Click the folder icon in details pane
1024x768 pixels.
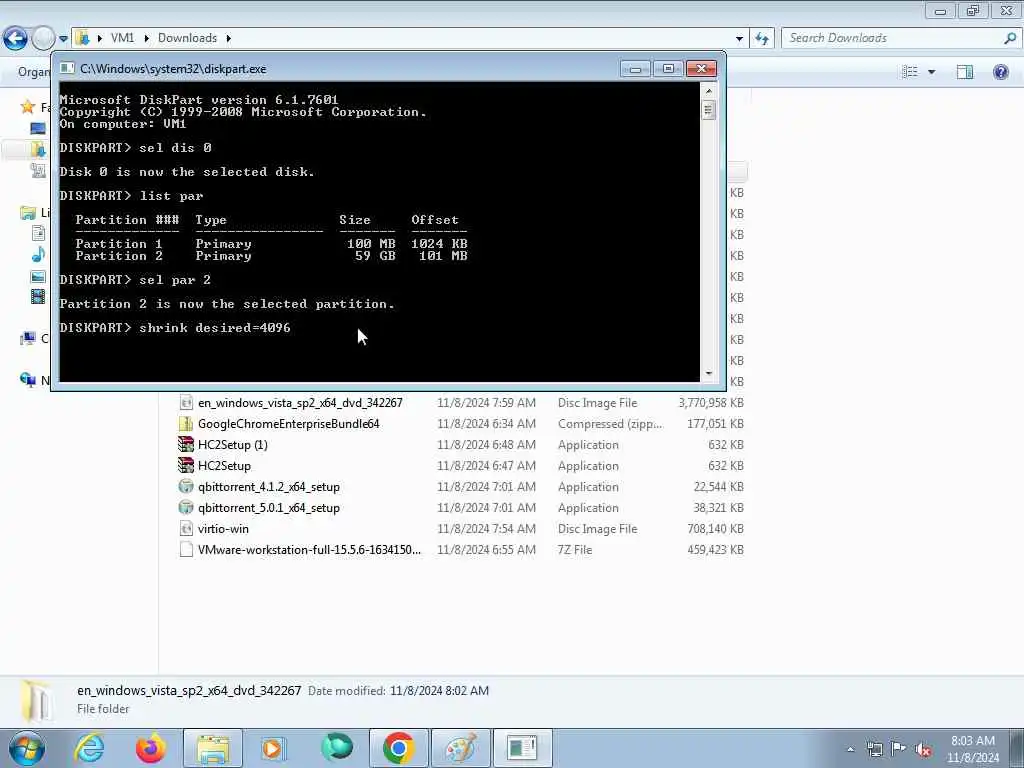[37, 700]
